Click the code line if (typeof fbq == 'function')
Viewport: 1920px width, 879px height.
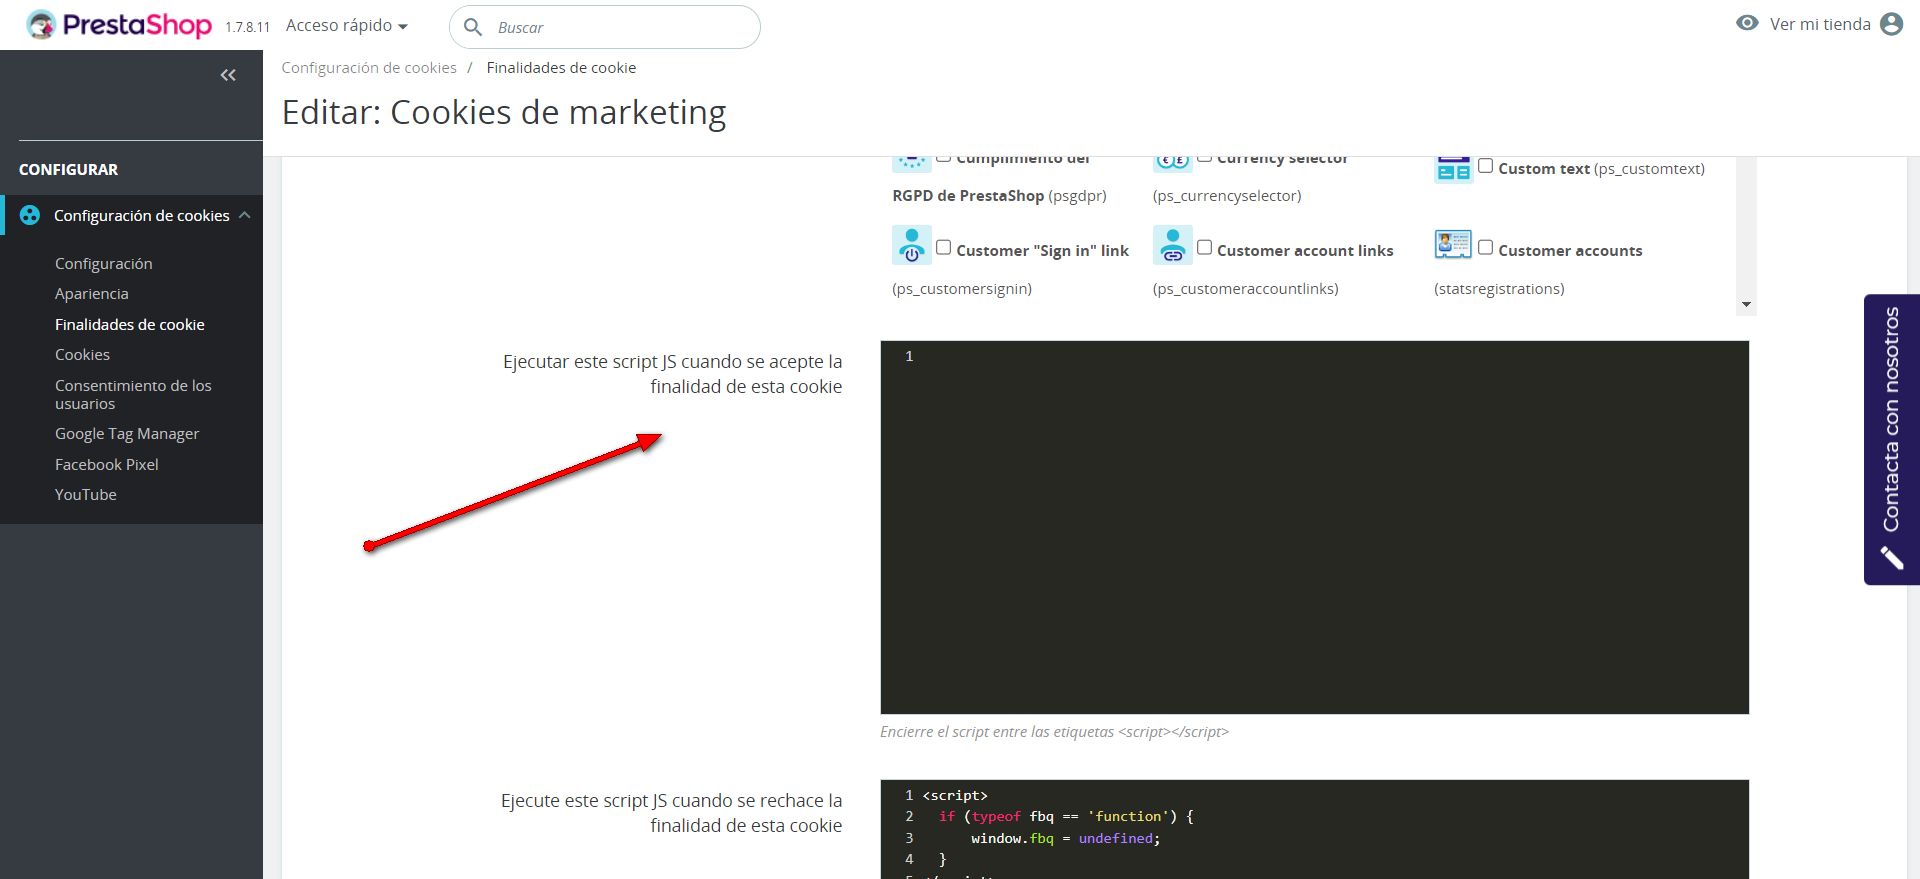[x=1066, y=816]
